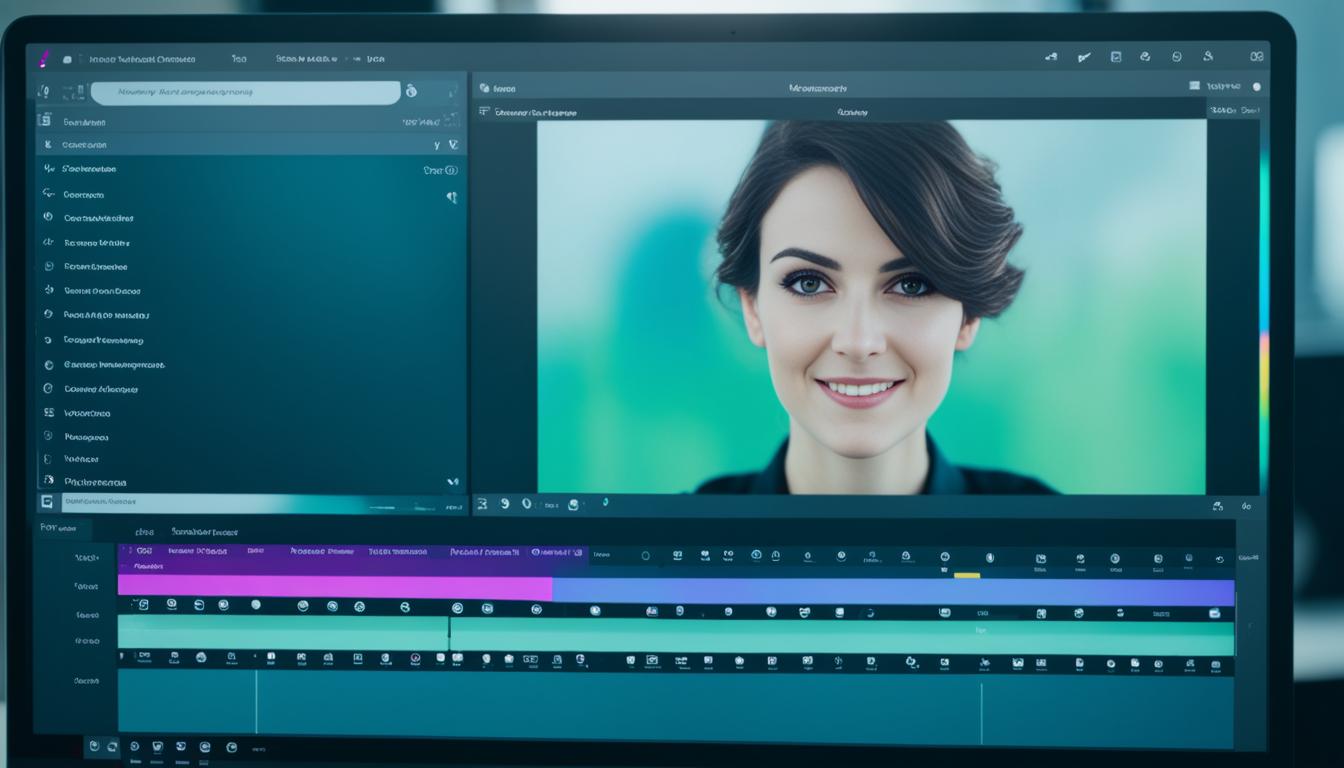Click the circled badge at right of third list row
The image size is (1344, 768).
coord(451,170)
